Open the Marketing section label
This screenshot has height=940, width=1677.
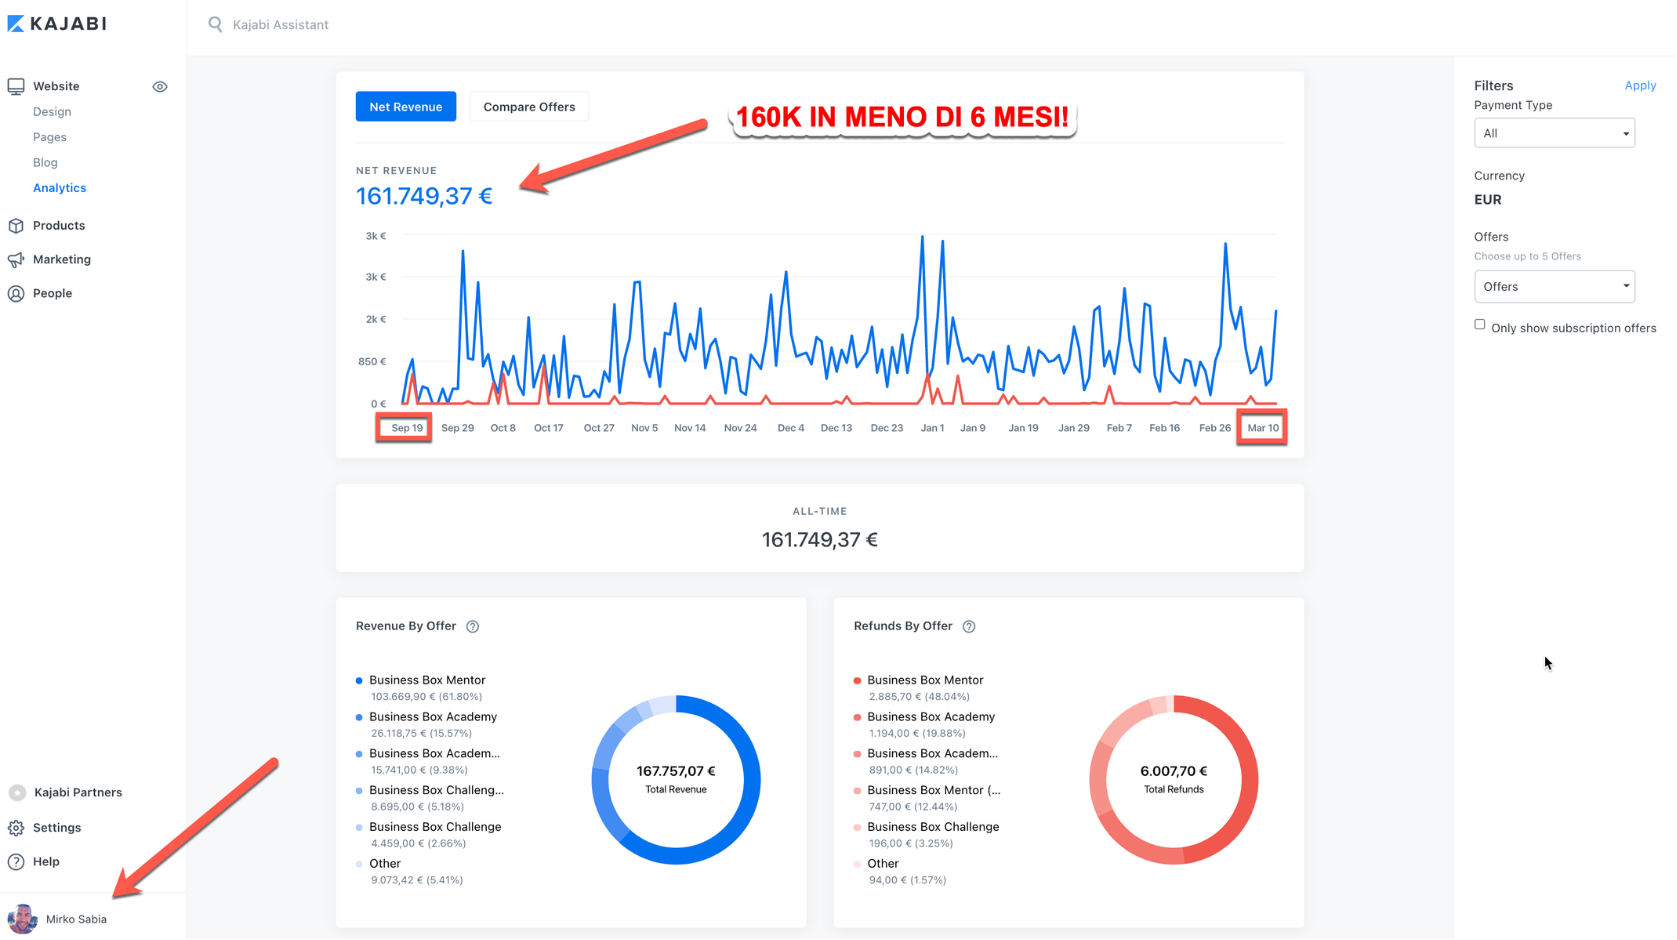[x=62, y=260]
